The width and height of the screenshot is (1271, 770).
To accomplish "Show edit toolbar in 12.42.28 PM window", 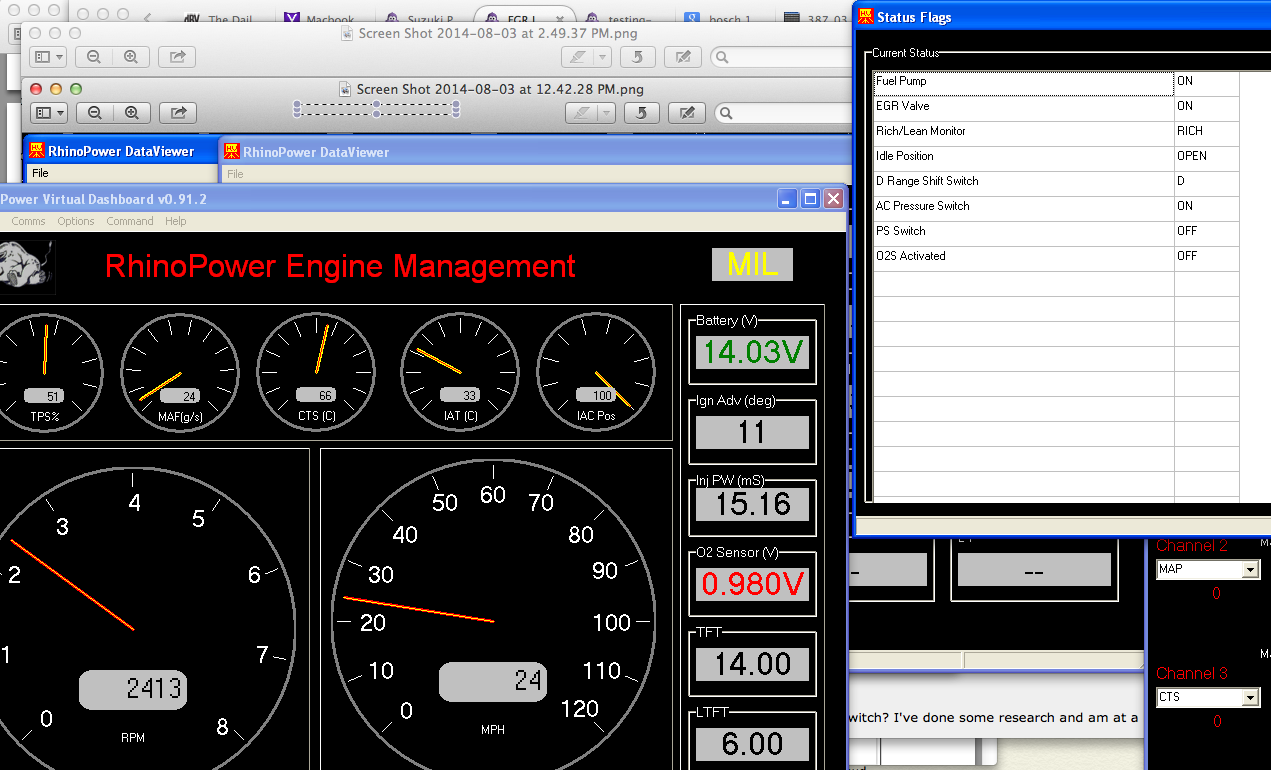I will [x=687, y=113].
